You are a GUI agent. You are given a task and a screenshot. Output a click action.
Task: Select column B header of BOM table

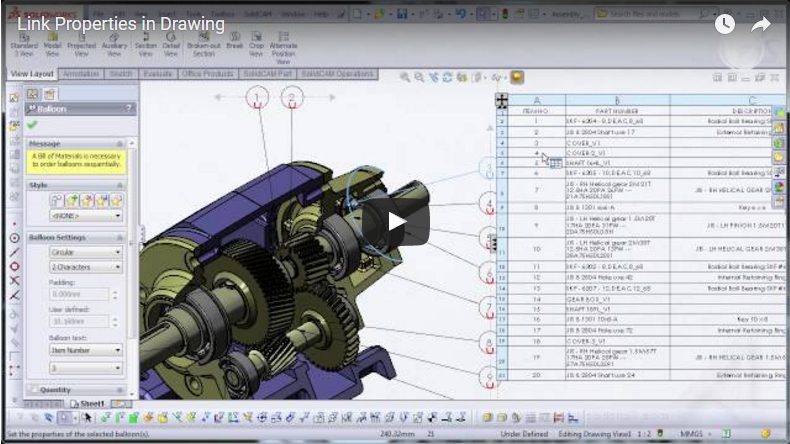[618, 100]
